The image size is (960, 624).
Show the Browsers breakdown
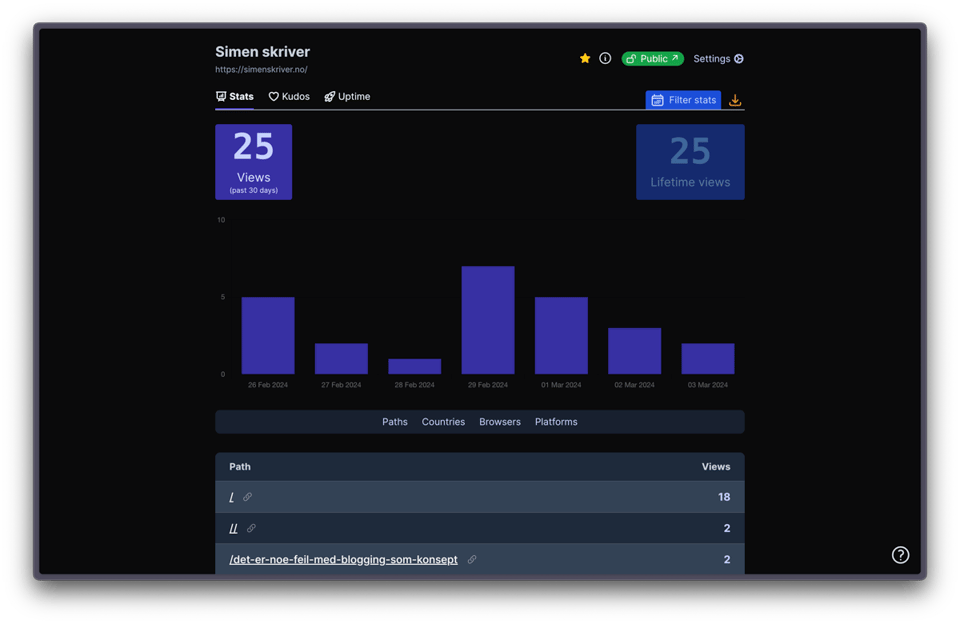click(499, 422)
